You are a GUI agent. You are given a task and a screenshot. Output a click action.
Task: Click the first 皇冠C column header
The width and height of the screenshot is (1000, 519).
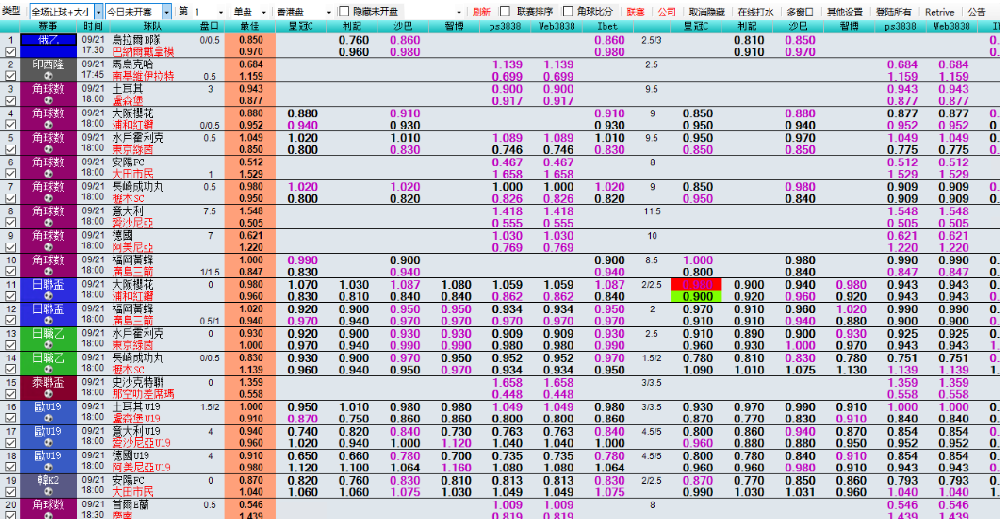coord(302,26)
